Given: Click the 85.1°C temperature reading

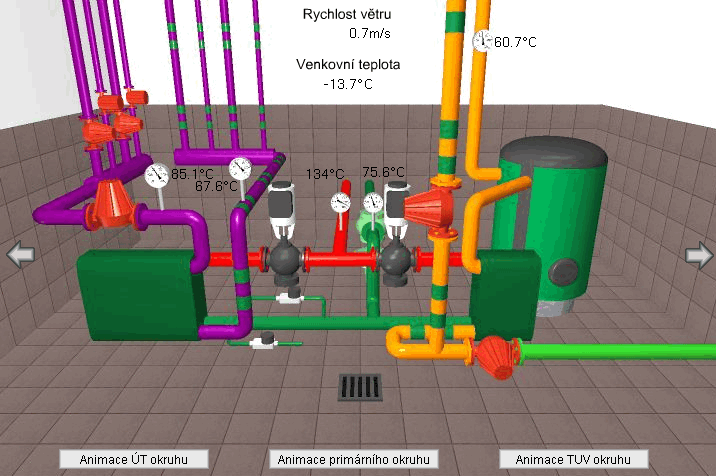Looking at the screenshot, I should point(192,174).
